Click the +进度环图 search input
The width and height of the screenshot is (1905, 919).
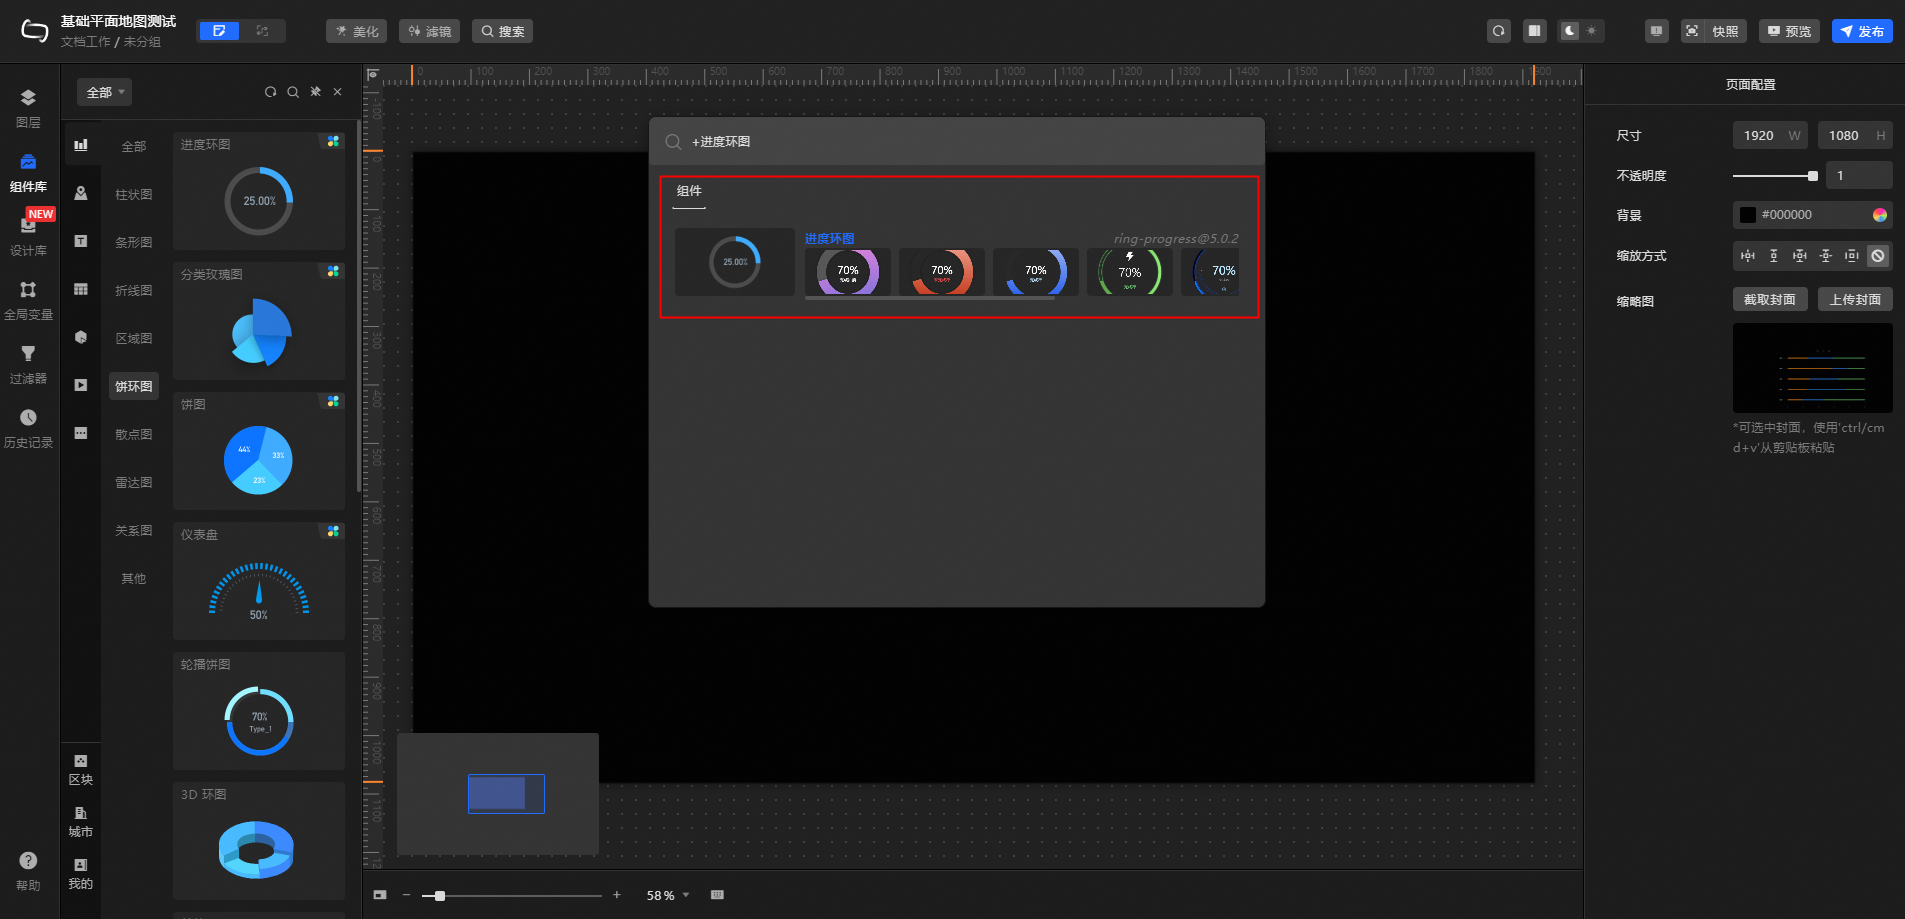click(957, 142)
